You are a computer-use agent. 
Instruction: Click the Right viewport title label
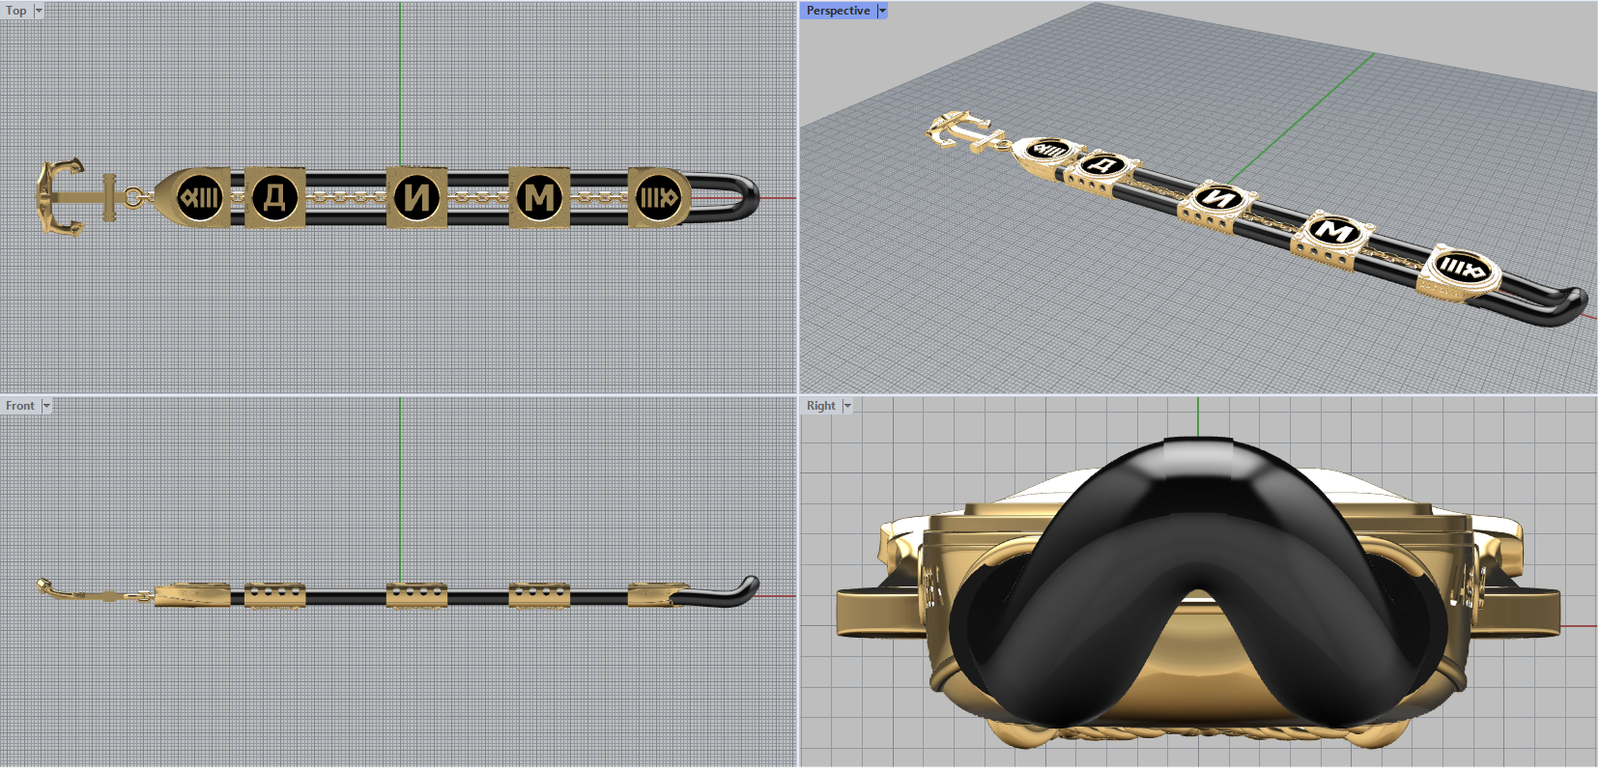(x=820, y=405)
